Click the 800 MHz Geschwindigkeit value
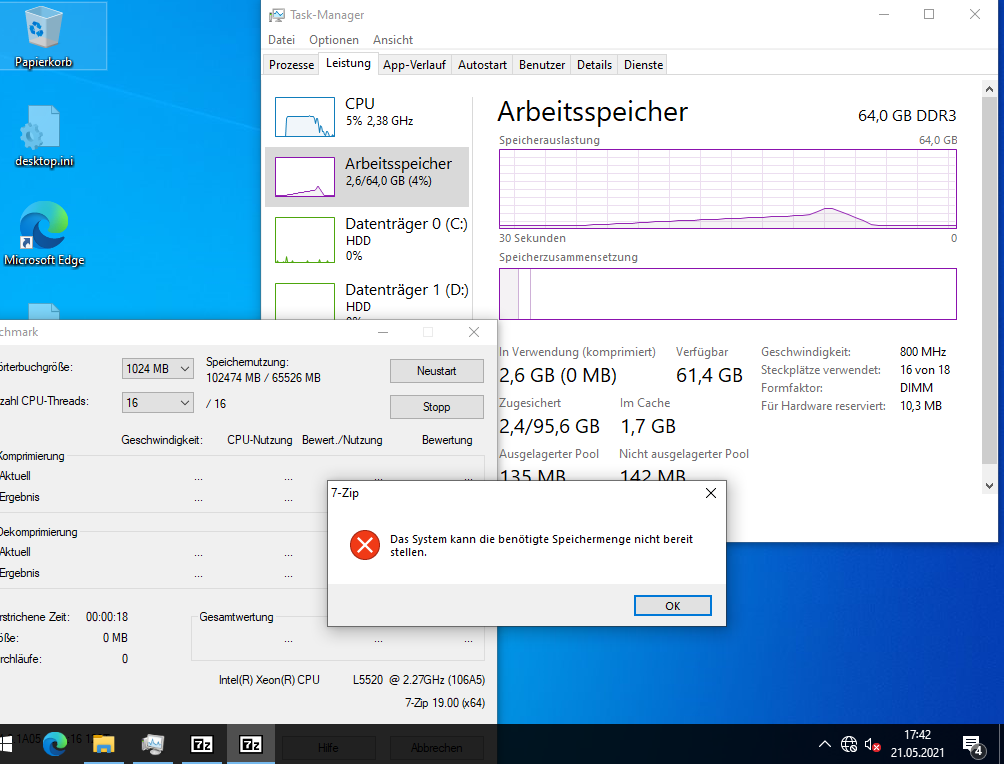The height and width of the screenshot is (764, 1004). [x=923, y=352]
